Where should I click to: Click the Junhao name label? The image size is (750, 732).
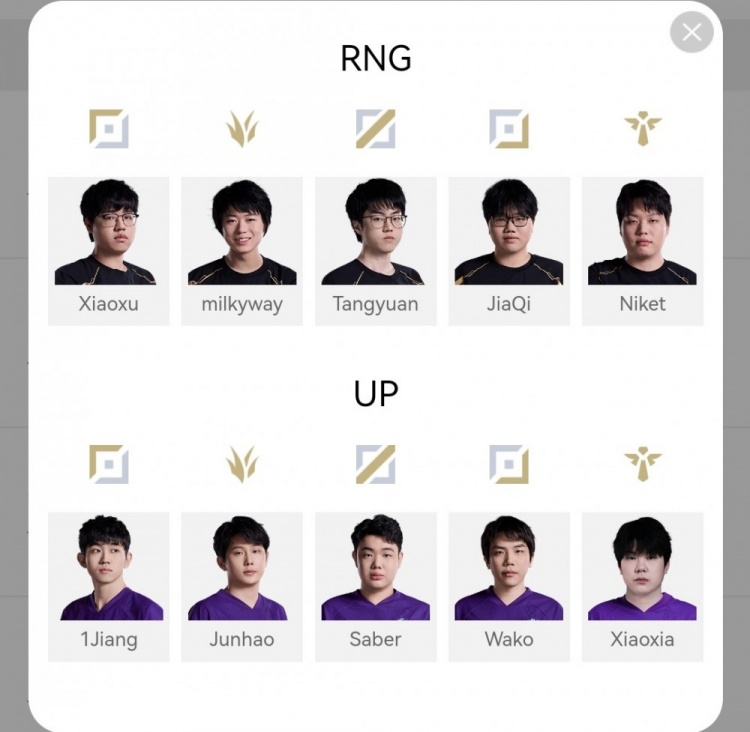242,639
